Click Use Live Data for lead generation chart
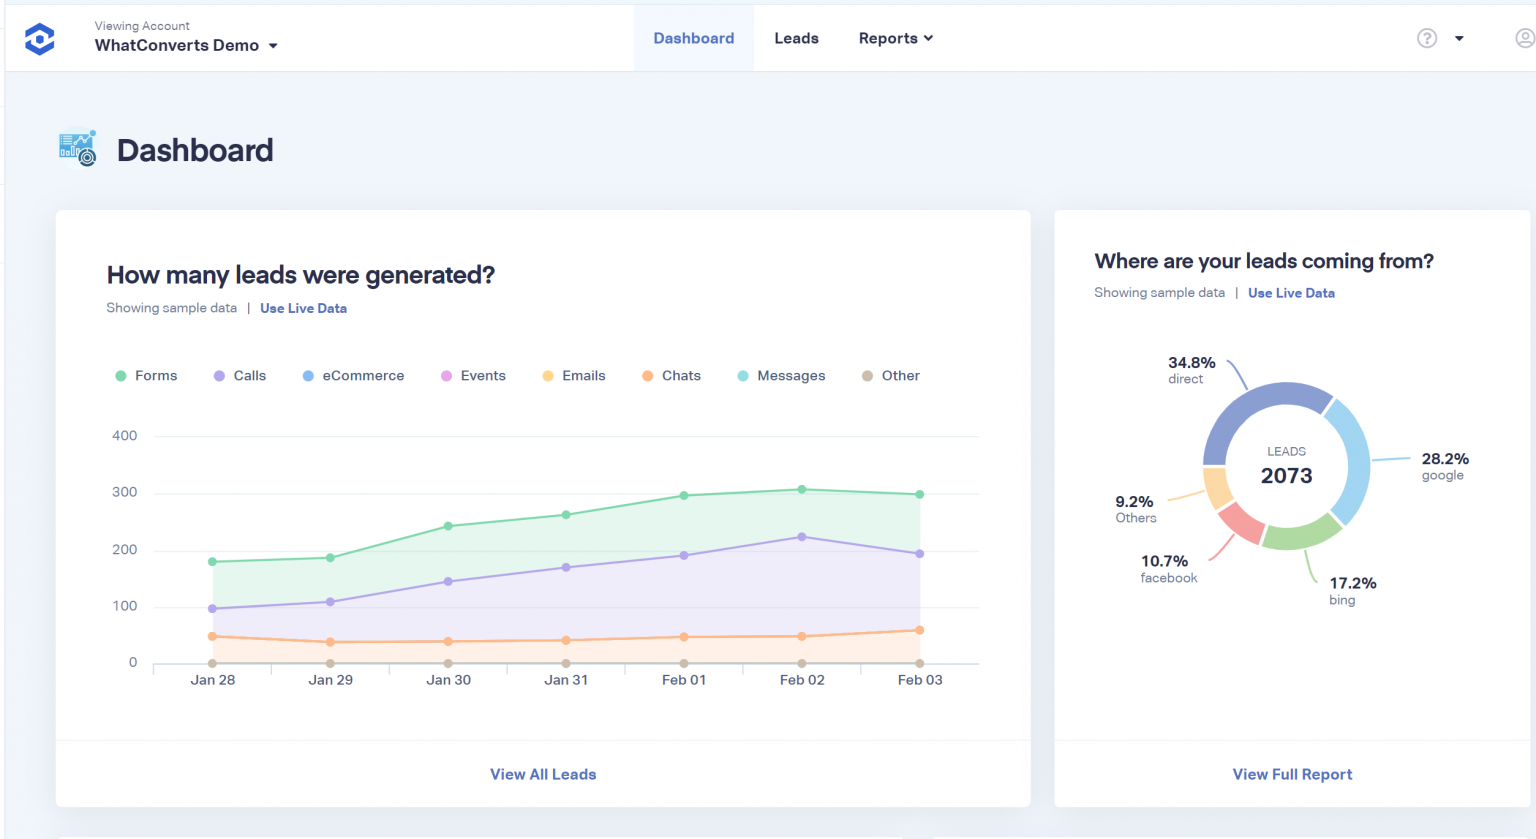 click(303, 308)
